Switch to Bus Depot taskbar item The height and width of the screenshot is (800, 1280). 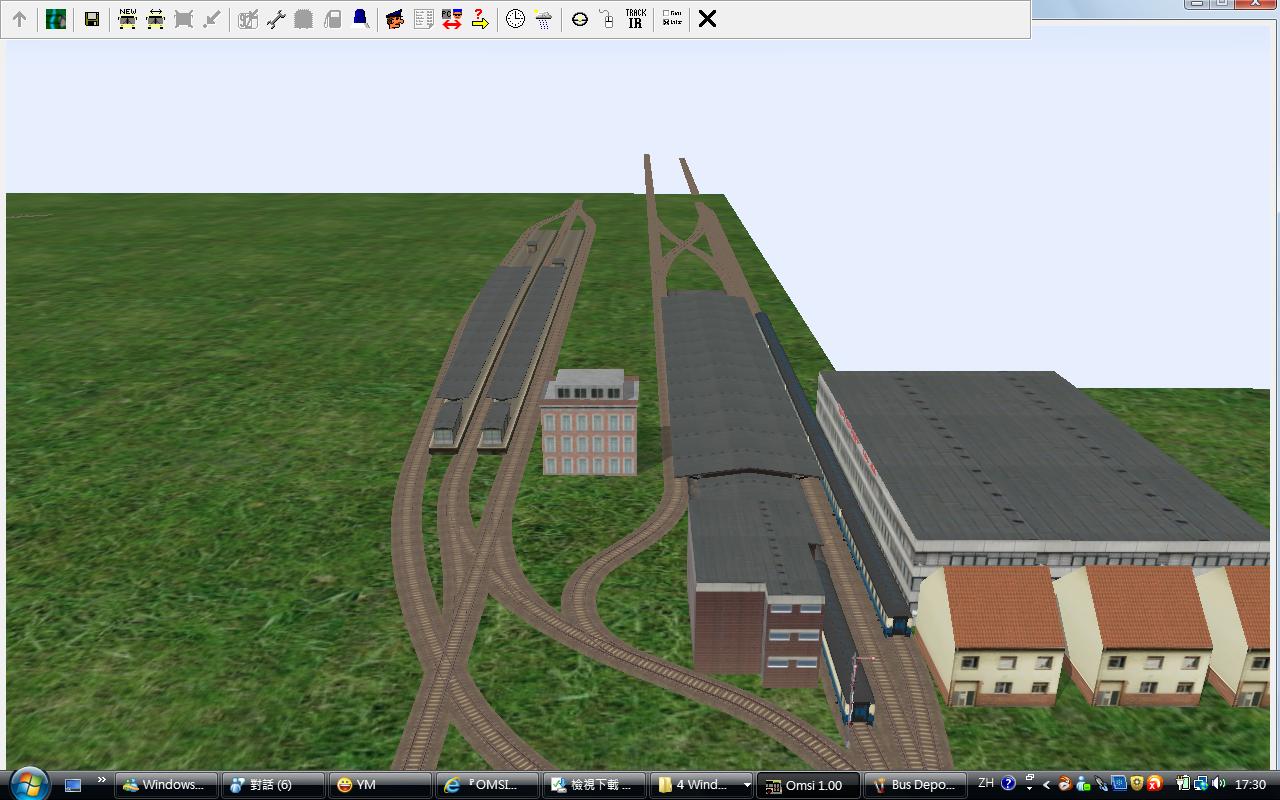(x=915, y=785)
